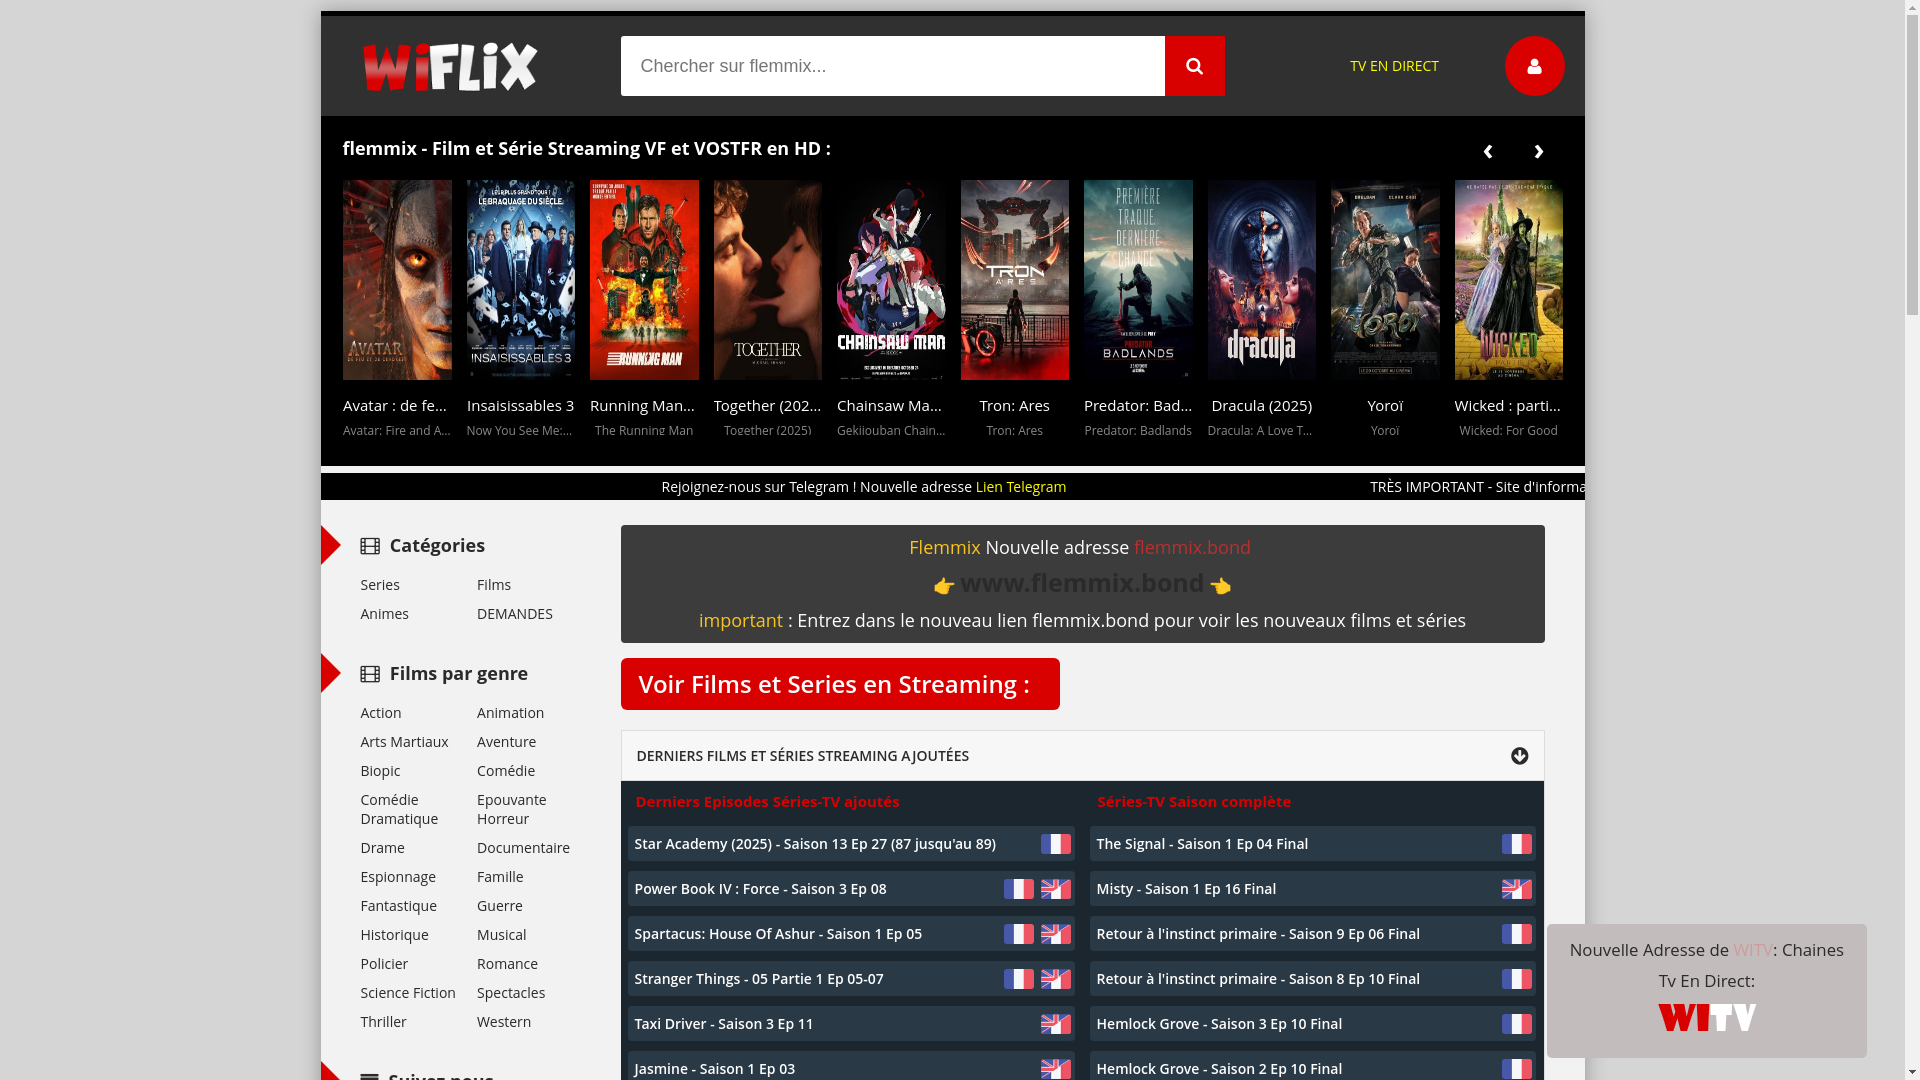
Task: Click the WITV logo in popup
Action: tap(1706, 1017)
